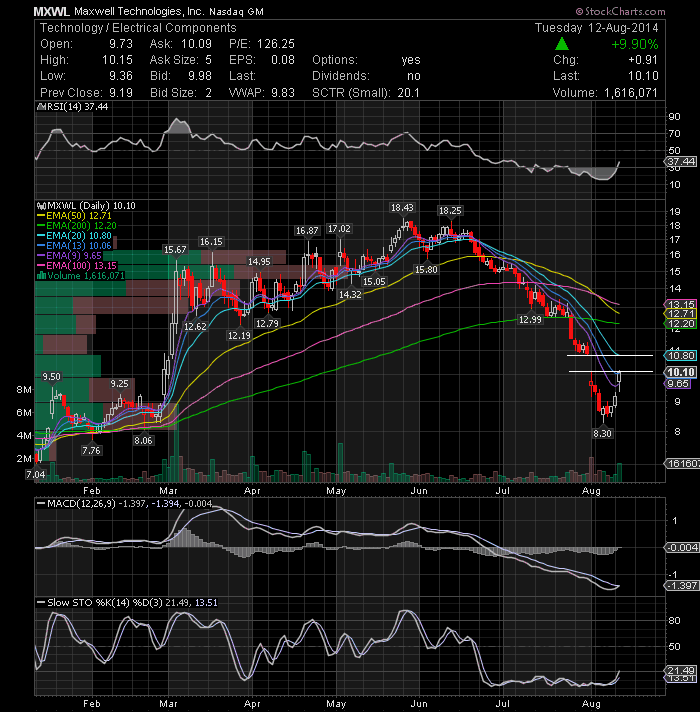Click the Open value 9.73
This screenshot has width=700, height=712.
tap(121, 44)
